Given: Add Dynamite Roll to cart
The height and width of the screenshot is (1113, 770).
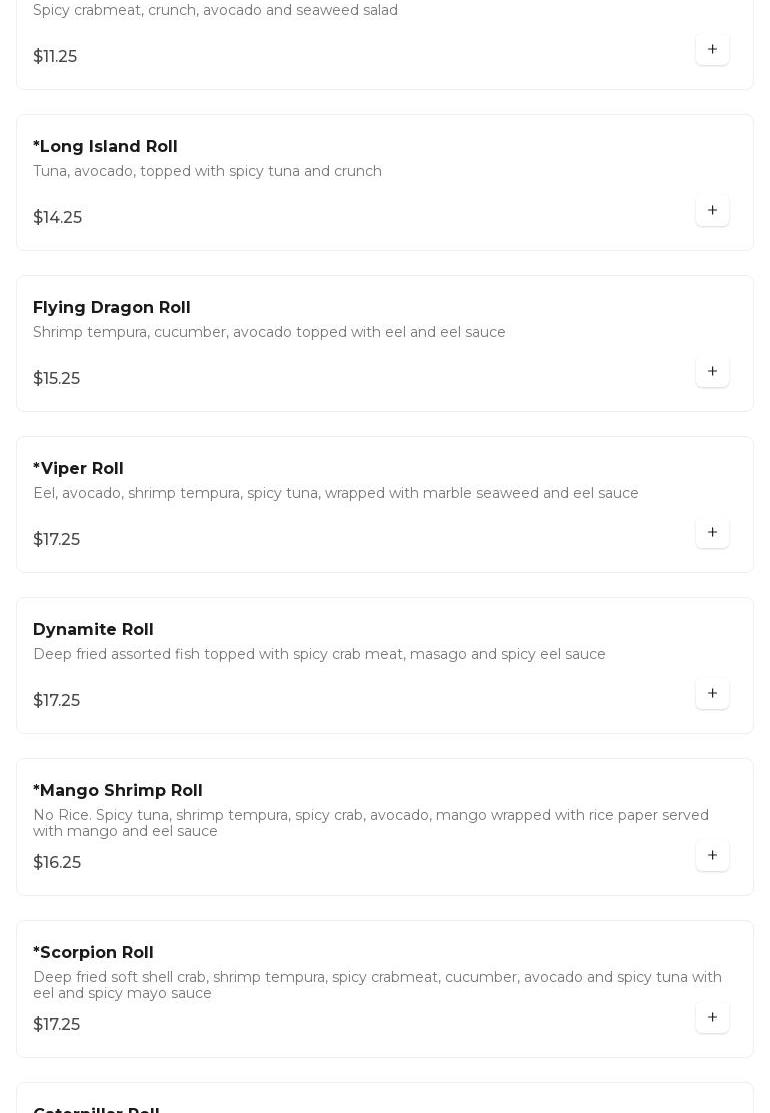Looking at the screenshot, I should pyautogui.click(x=712, y=693).
